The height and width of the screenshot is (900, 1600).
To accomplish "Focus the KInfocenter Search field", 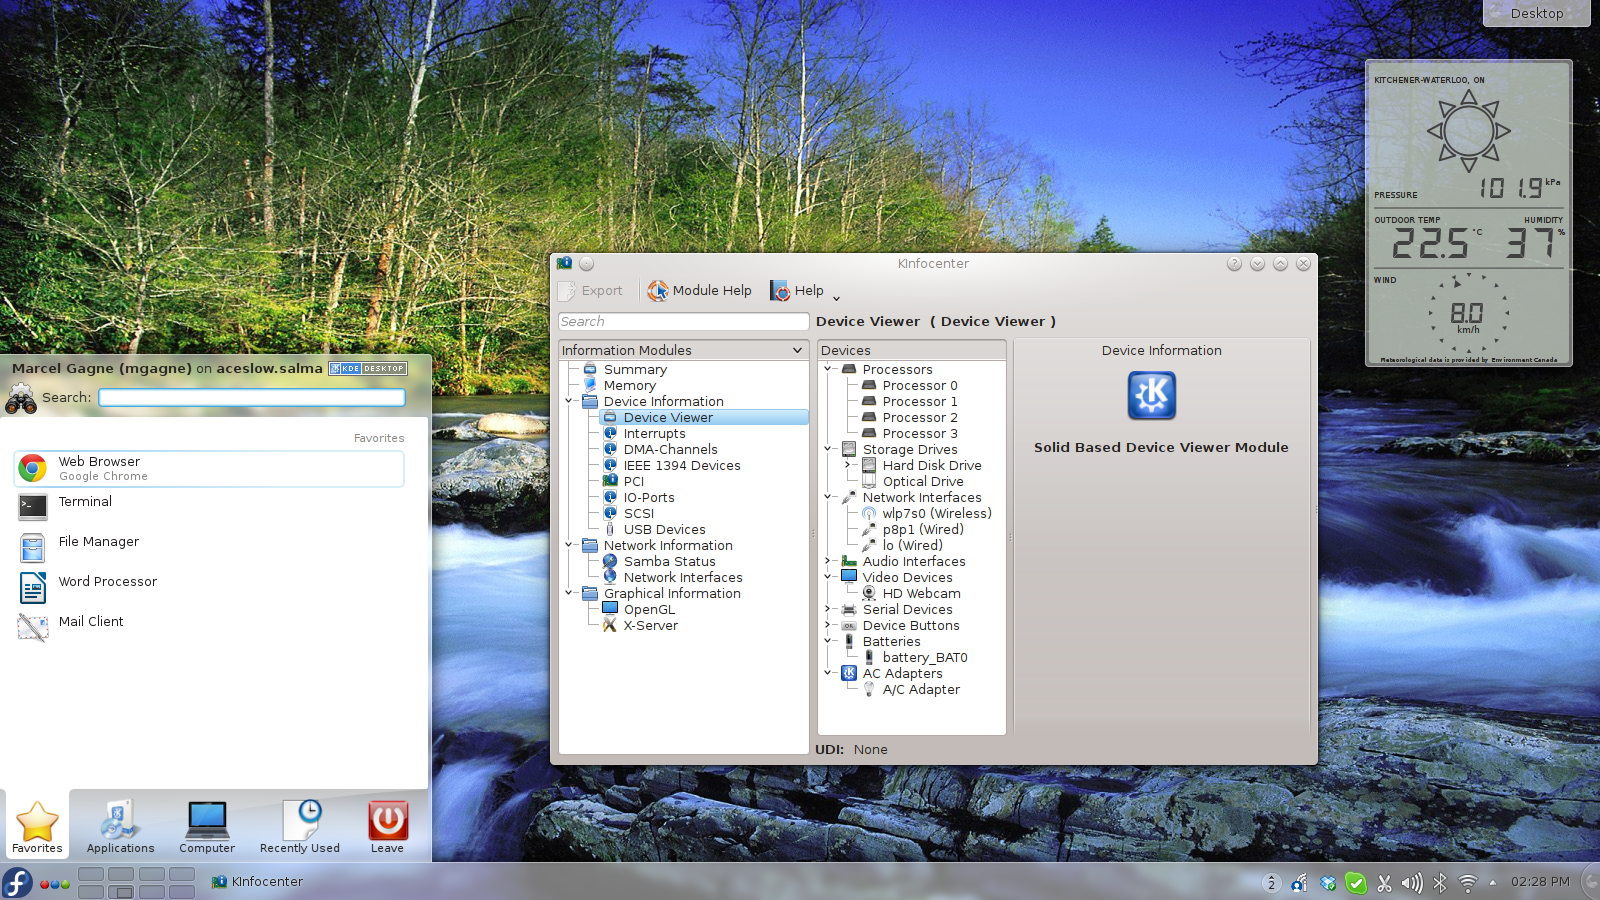I will click(x=683, y=322).
